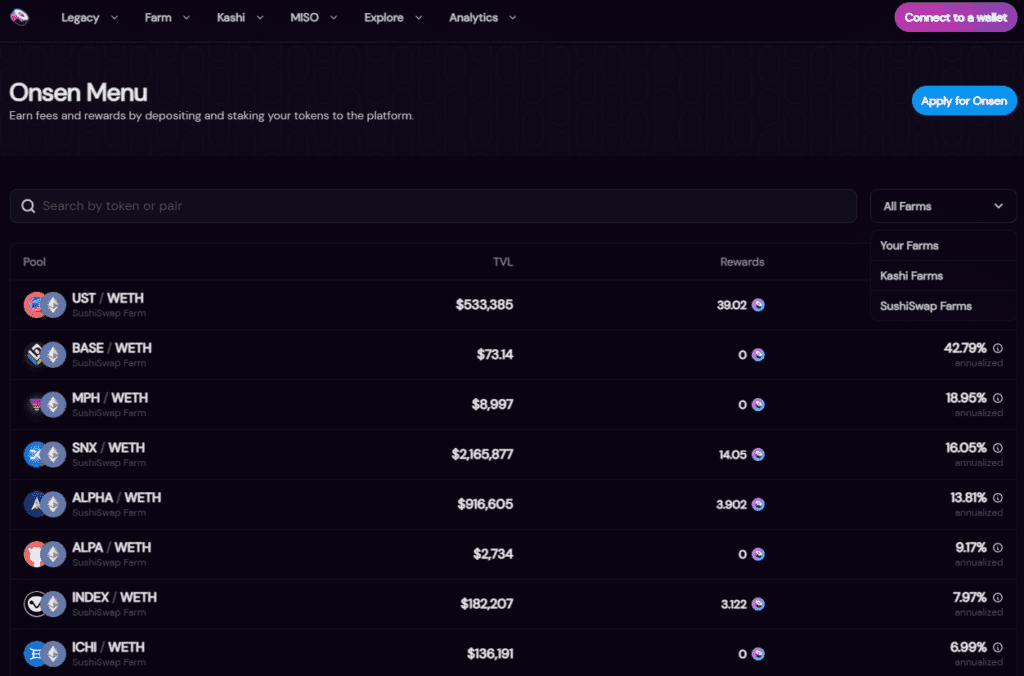1024x676 pixels.
Task: Open the ALPA / WETH farm row
Action: pos(513,554)
